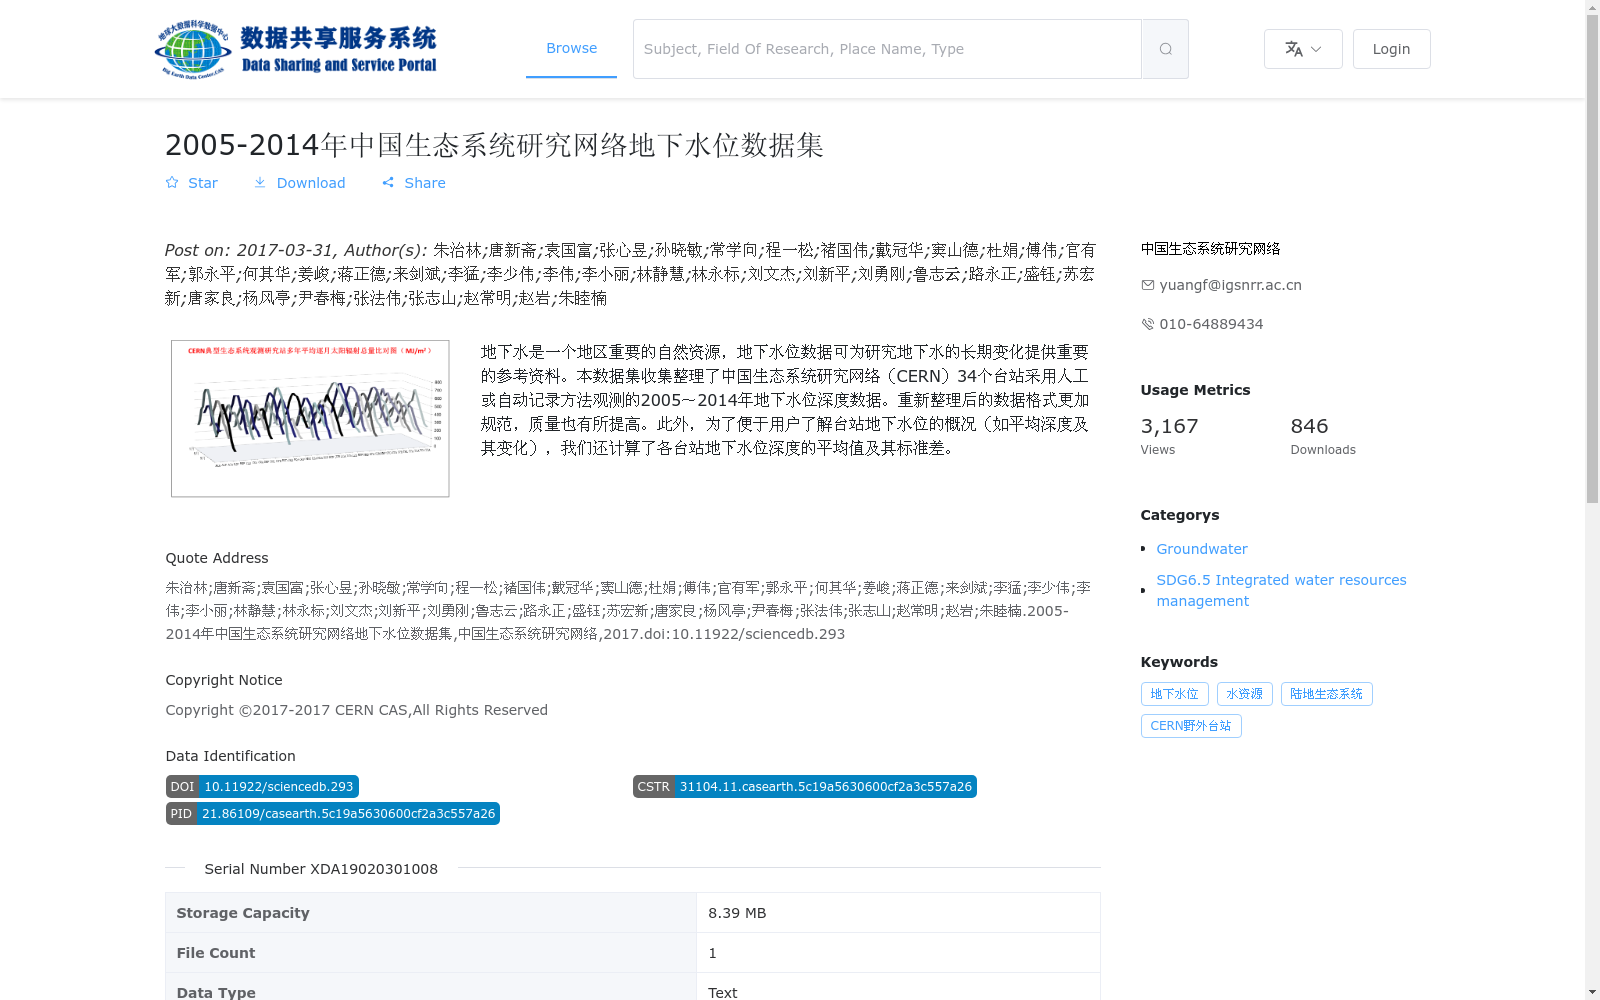Viewport: 1600px width, 1000px height.
Task: Select the CERN野外台站 keyword tag
Action: click(1191, 726)
